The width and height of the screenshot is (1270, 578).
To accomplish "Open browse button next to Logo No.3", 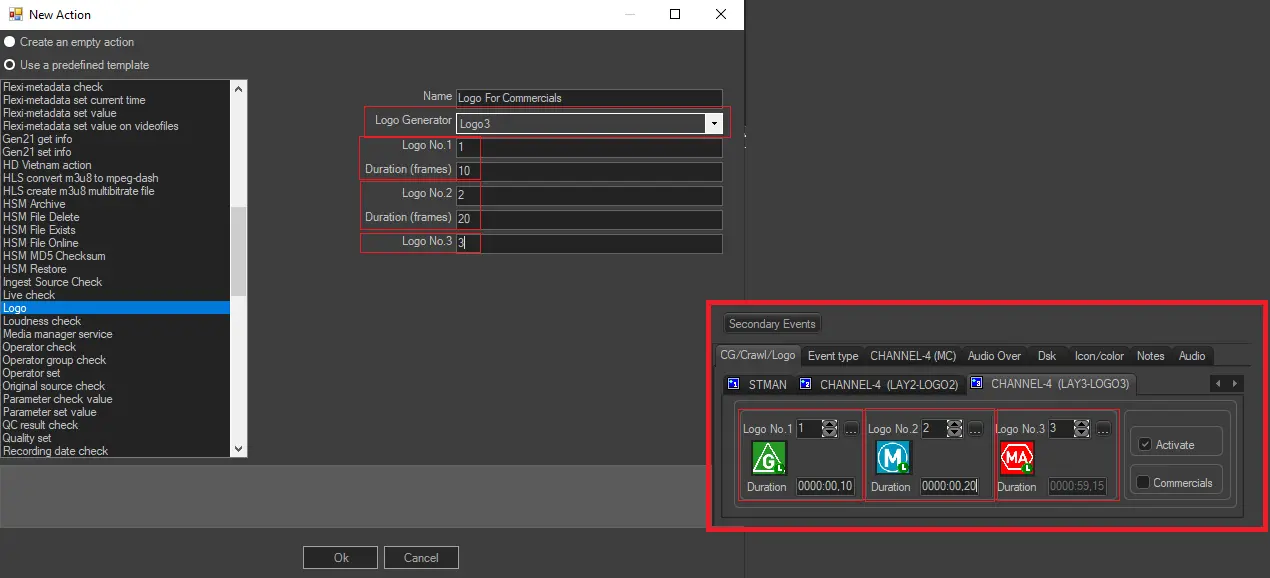I will [1103, 429].
